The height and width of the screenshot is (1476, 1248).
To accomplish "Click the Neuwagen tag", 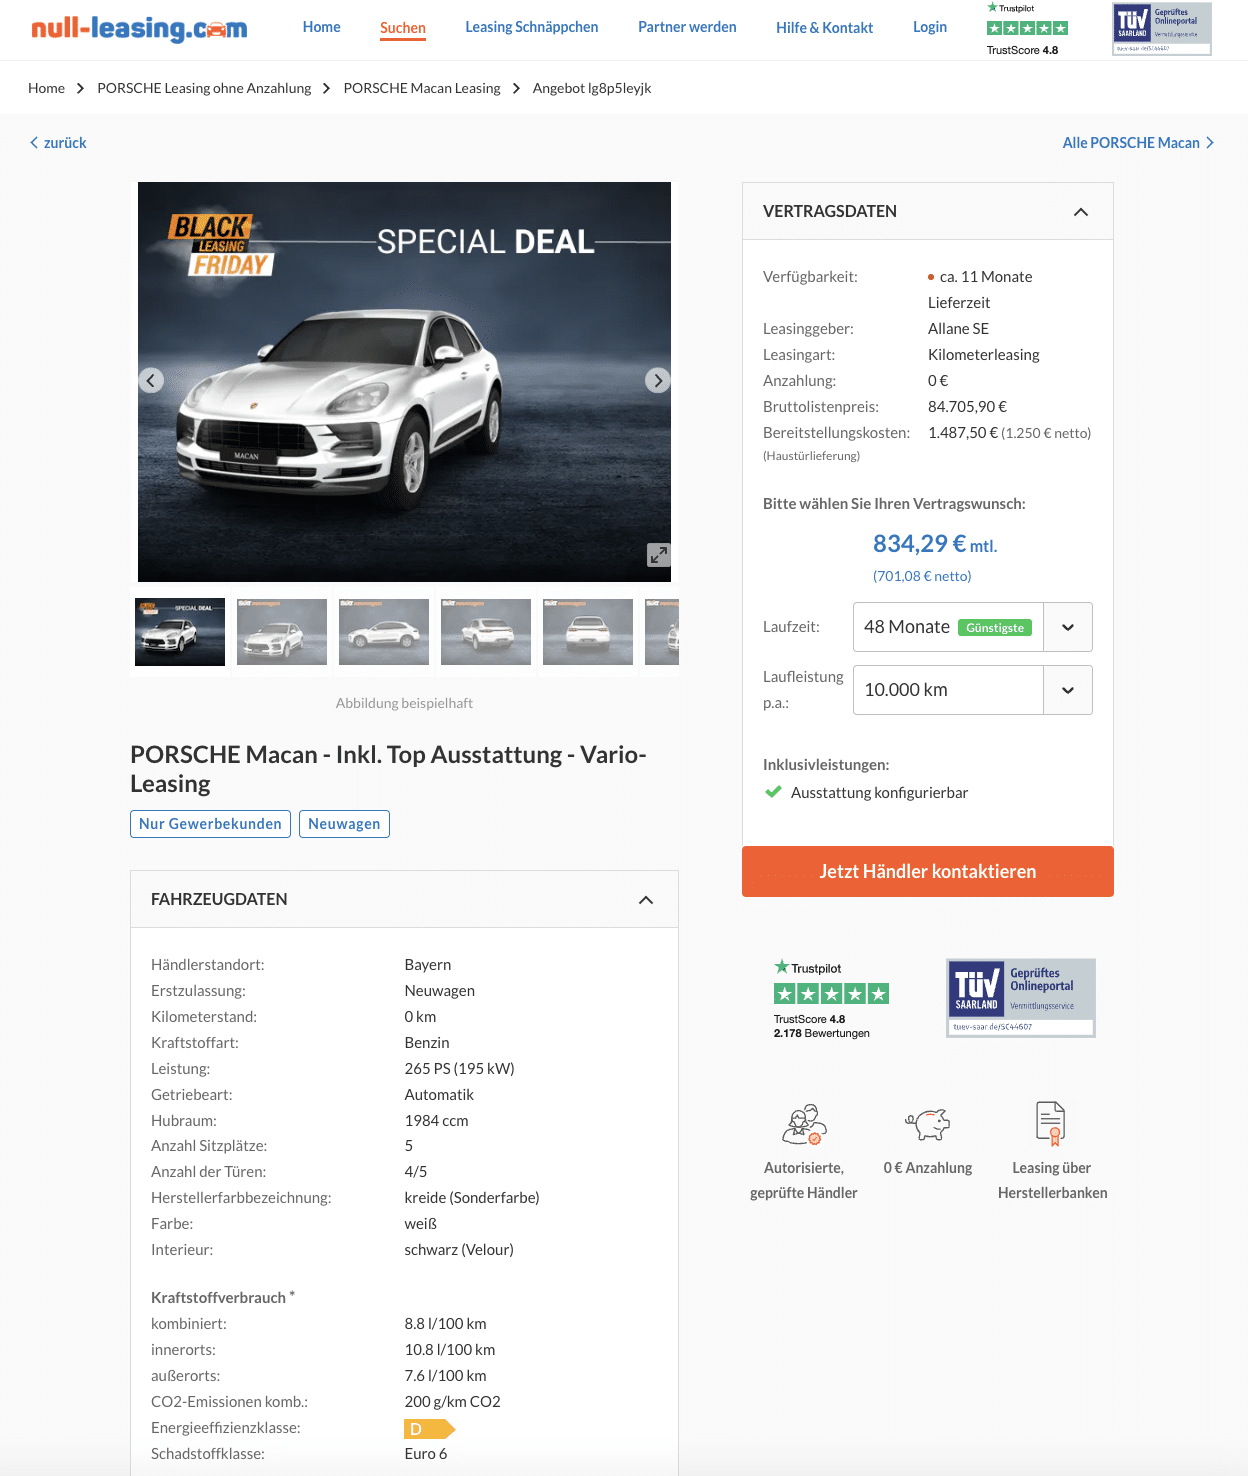I will tap(344, 824).
